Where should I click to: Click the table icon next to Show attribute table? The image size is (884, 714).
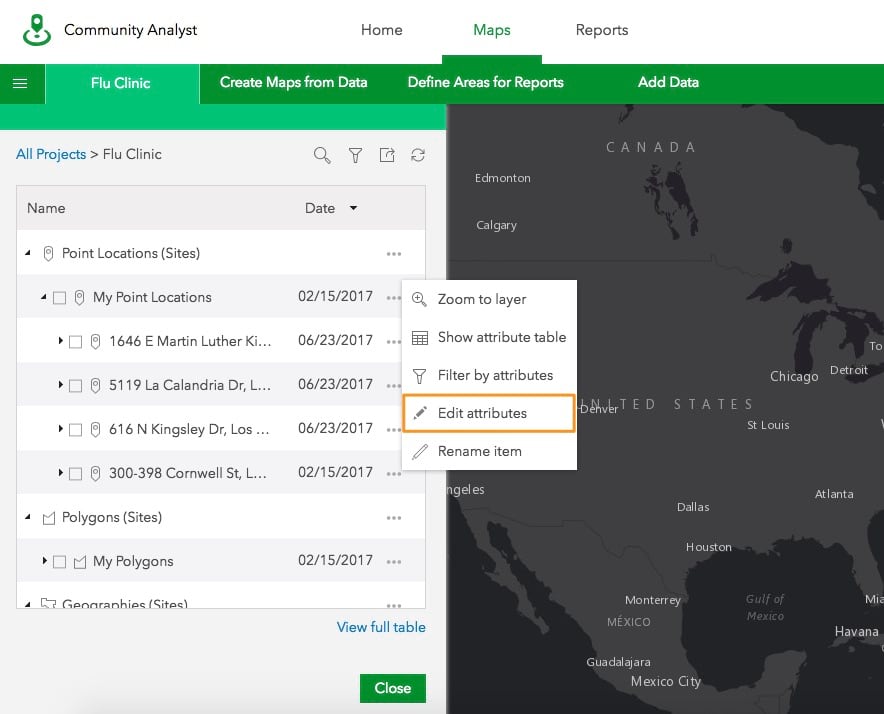(419, 338)
